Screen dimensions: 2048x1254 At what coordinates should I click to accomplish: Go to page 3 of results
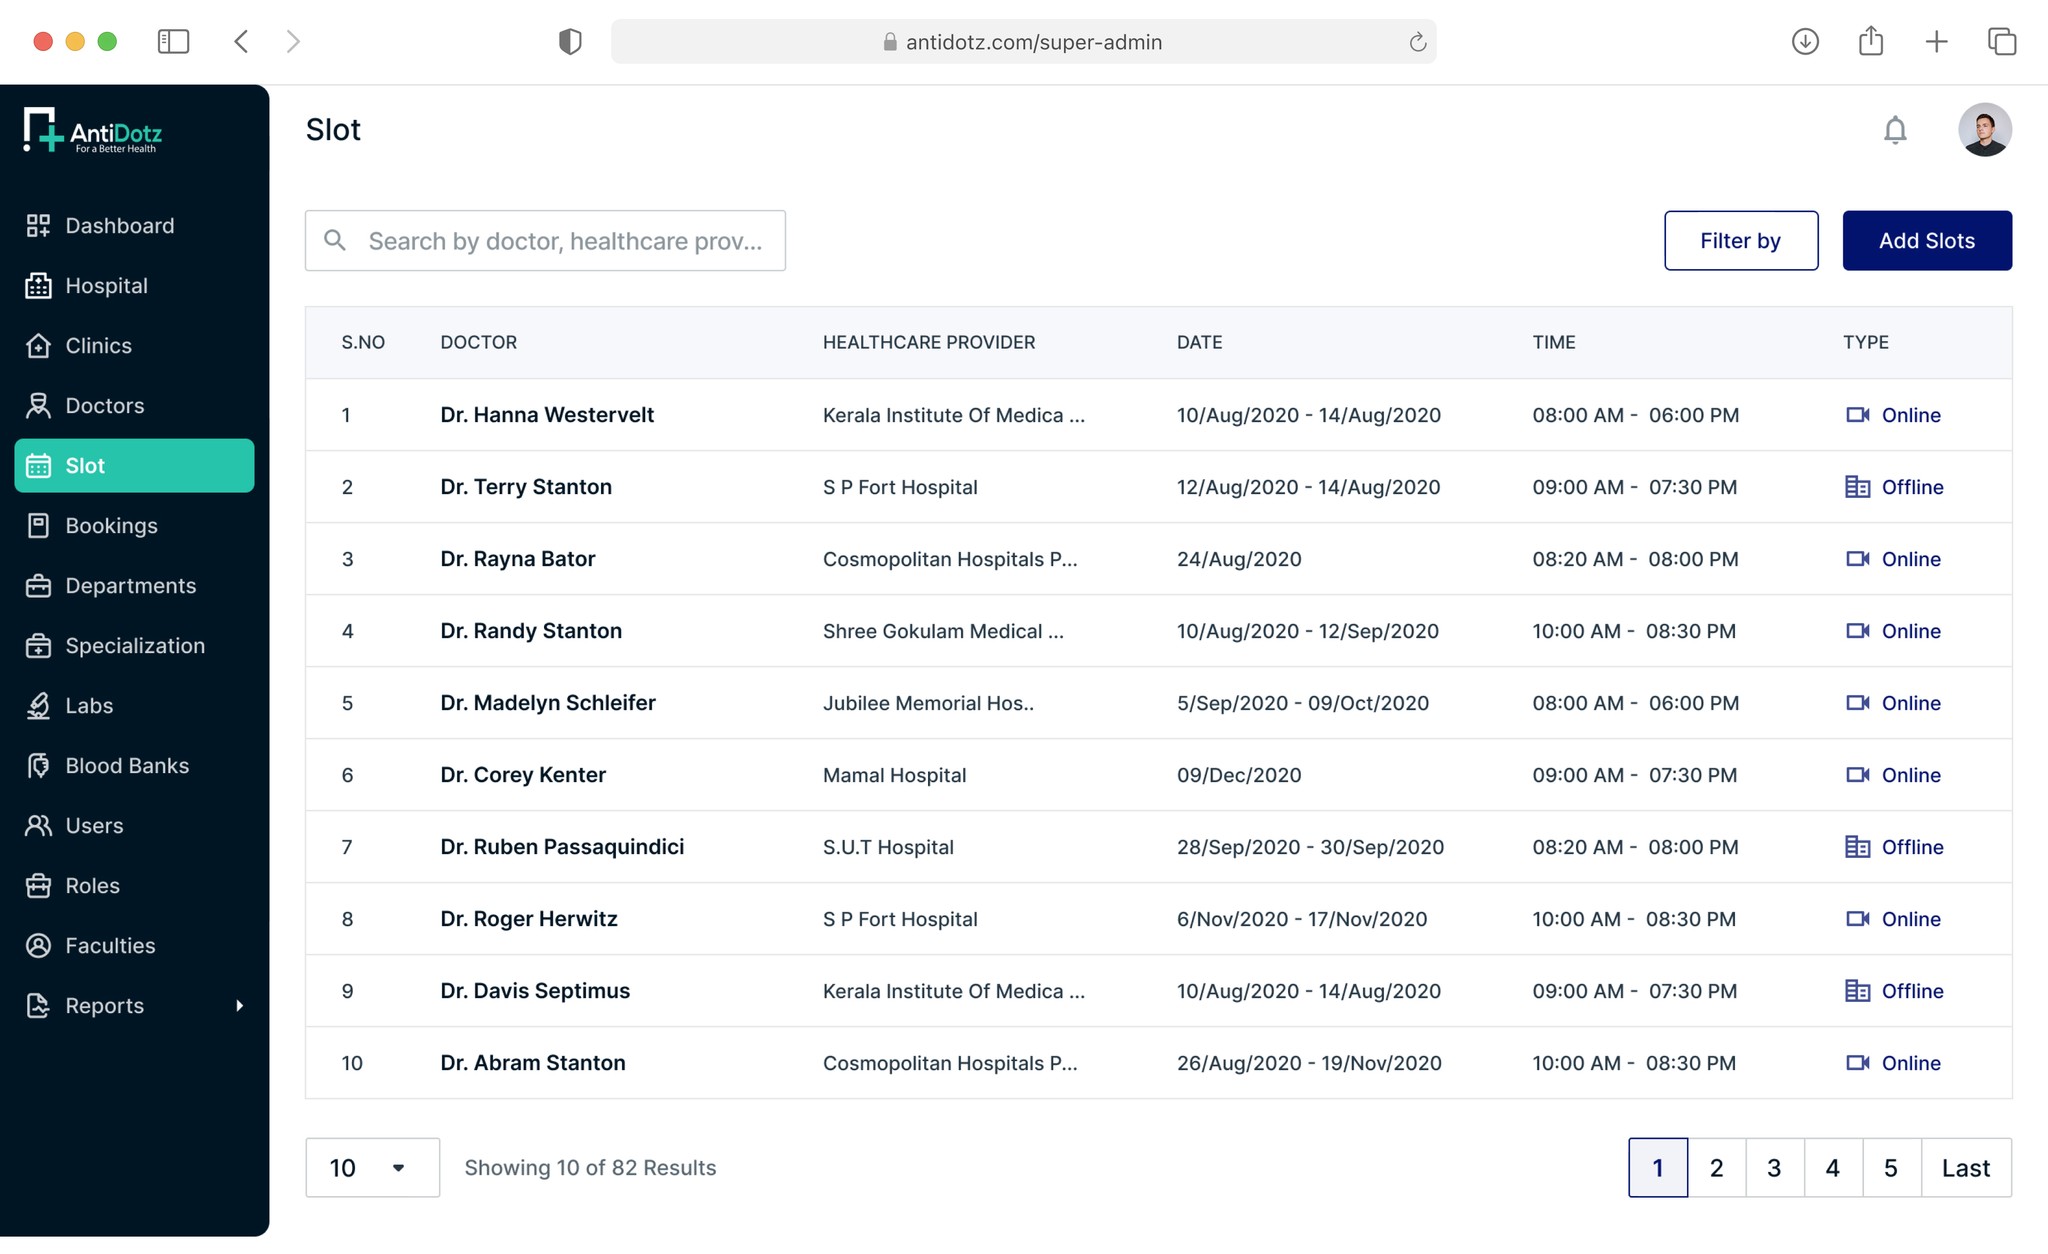coord(1774,1167)
